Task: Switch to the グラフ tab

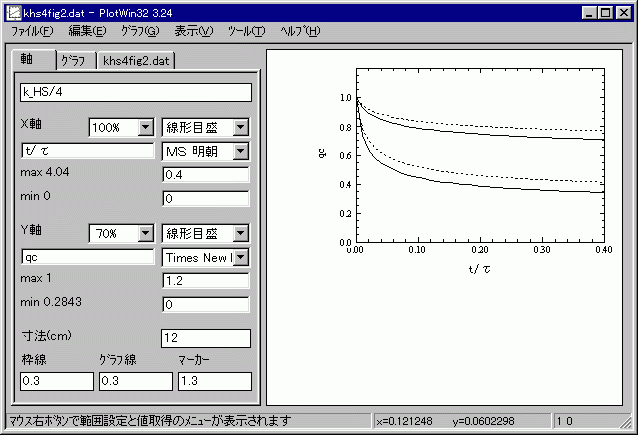Action: [x=74, y=61]
